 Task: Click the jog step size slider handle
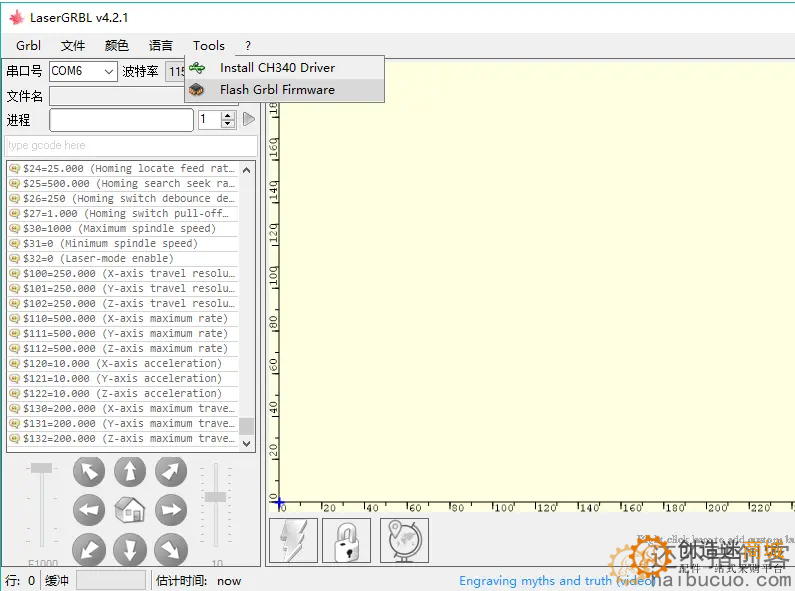coord(215,497)
